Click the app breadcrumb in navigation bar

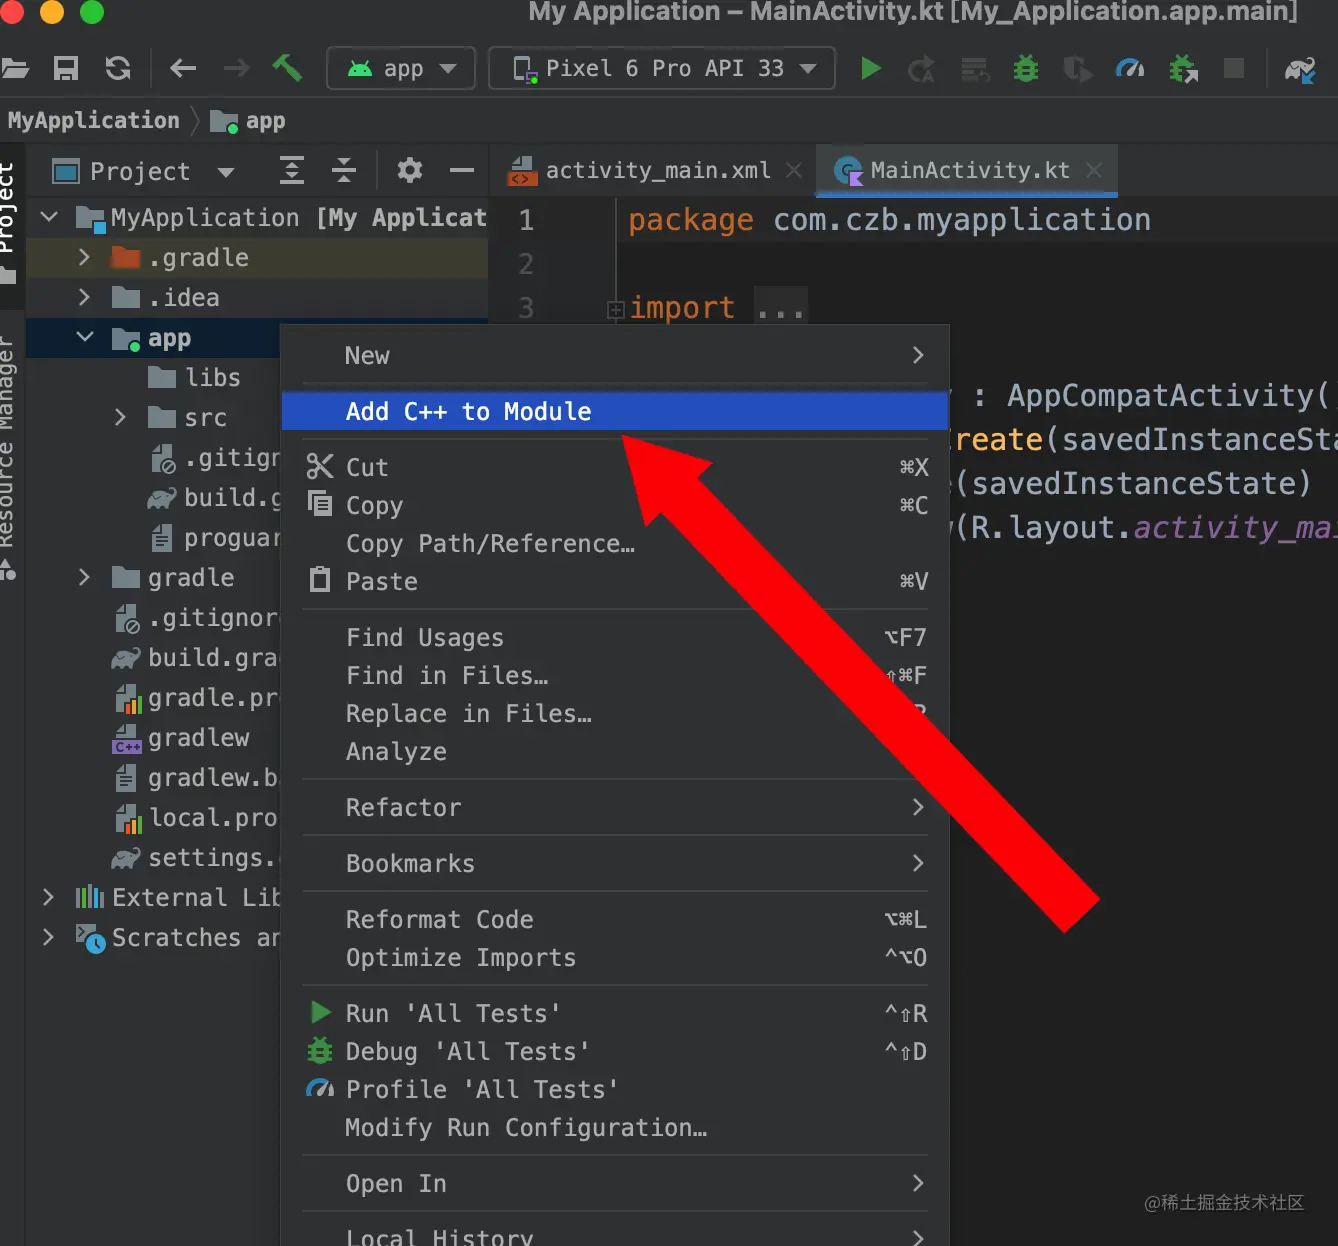click(x=248, y=121)
